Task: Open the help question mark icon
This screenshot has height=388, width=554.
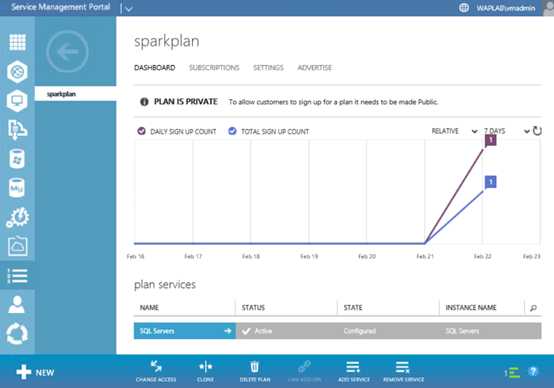Action: [x=533, y=371]
